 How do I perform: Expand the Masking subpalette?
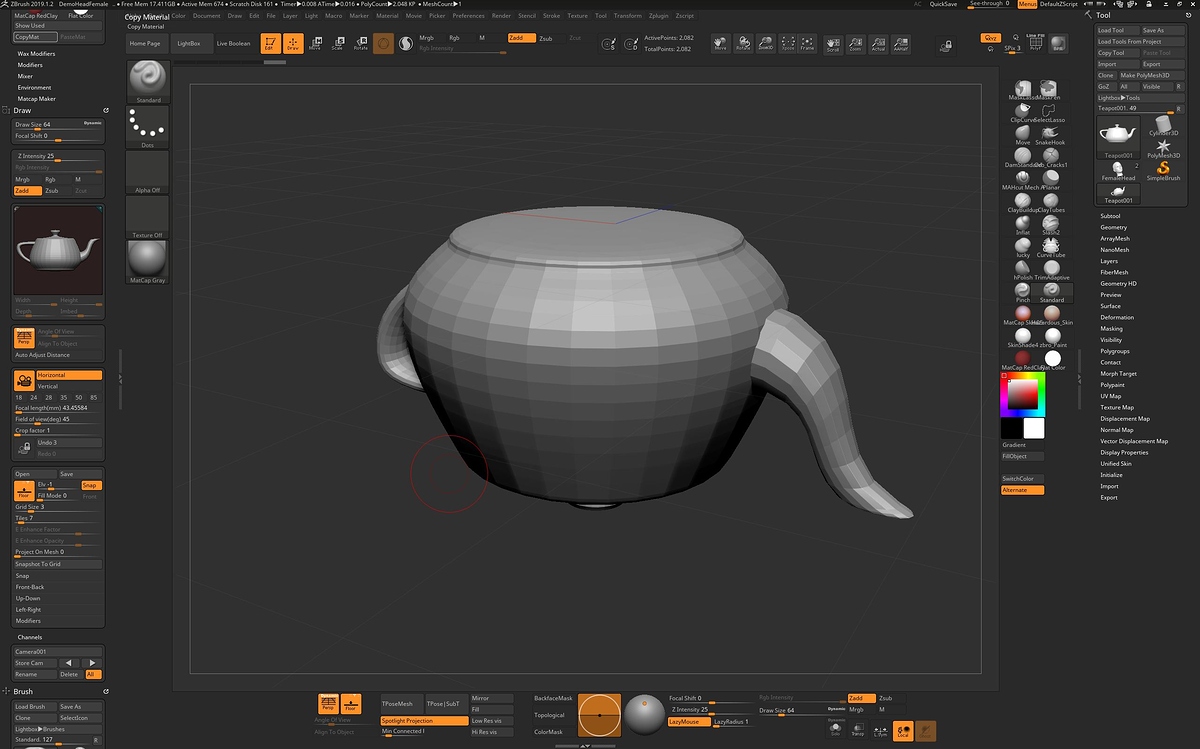point(1112,328)
